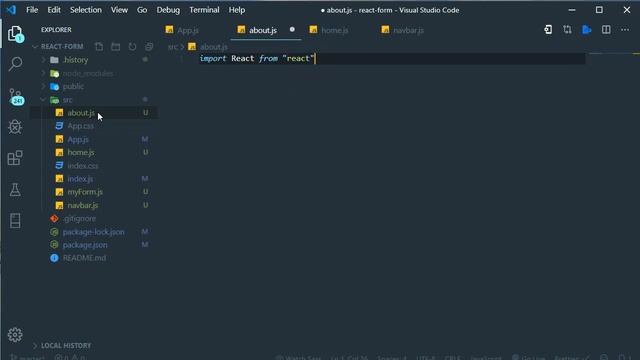Open the Help menu
The height and width of the screenshot is (360, 640).
pyautogui.click(x=237, y=10)
